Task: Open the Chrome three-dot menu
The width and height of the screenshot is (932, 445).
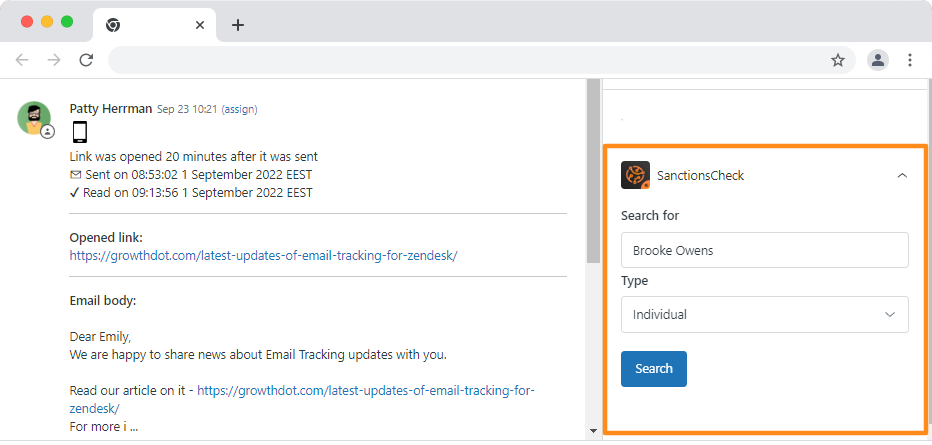Action: [x=910, y=60]
